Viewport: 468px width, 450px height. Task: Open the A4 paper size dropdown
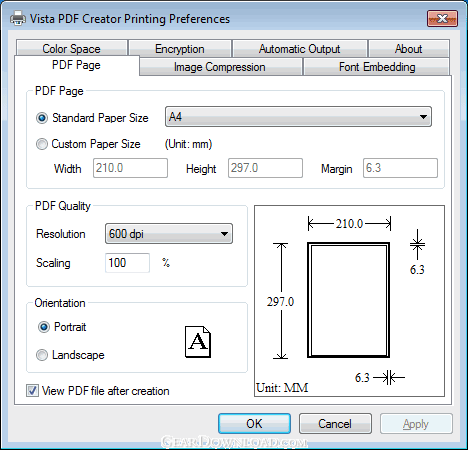click(x=298, y=117)
